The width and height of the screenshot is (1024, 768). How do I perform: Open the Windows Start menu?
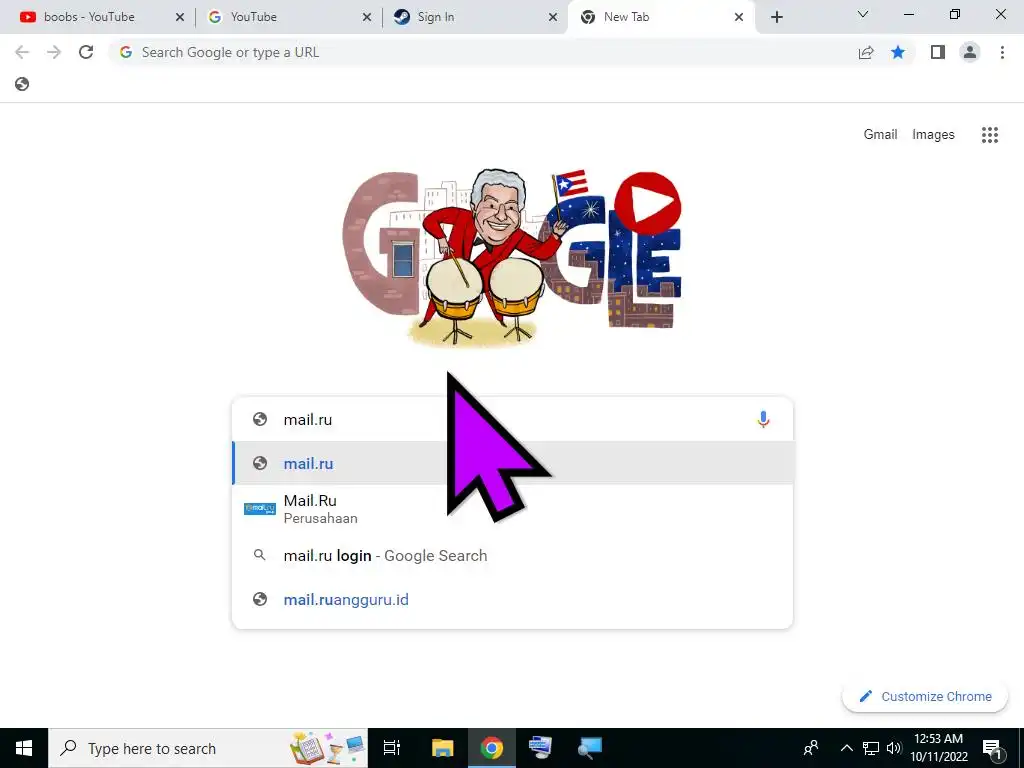(x=24, y=748)
